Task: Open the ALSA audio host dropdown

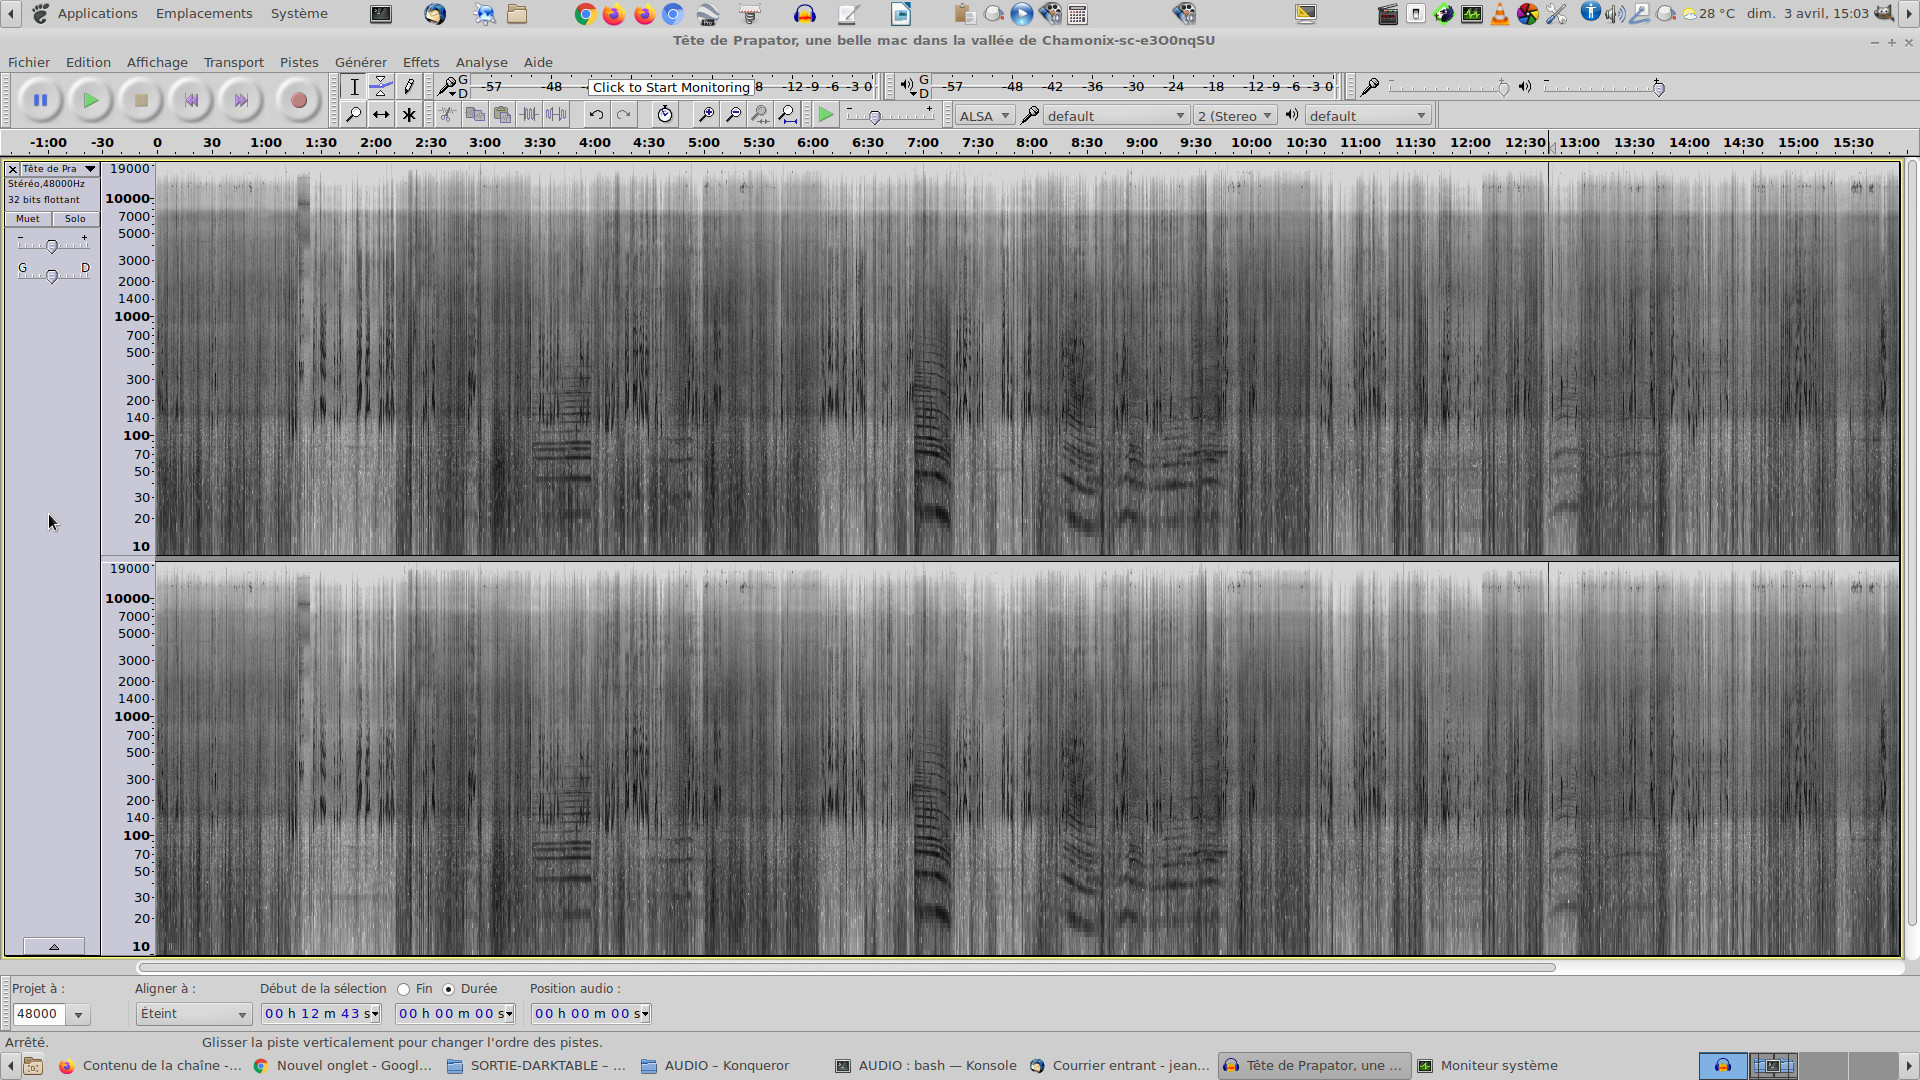Action: point(984,116)
